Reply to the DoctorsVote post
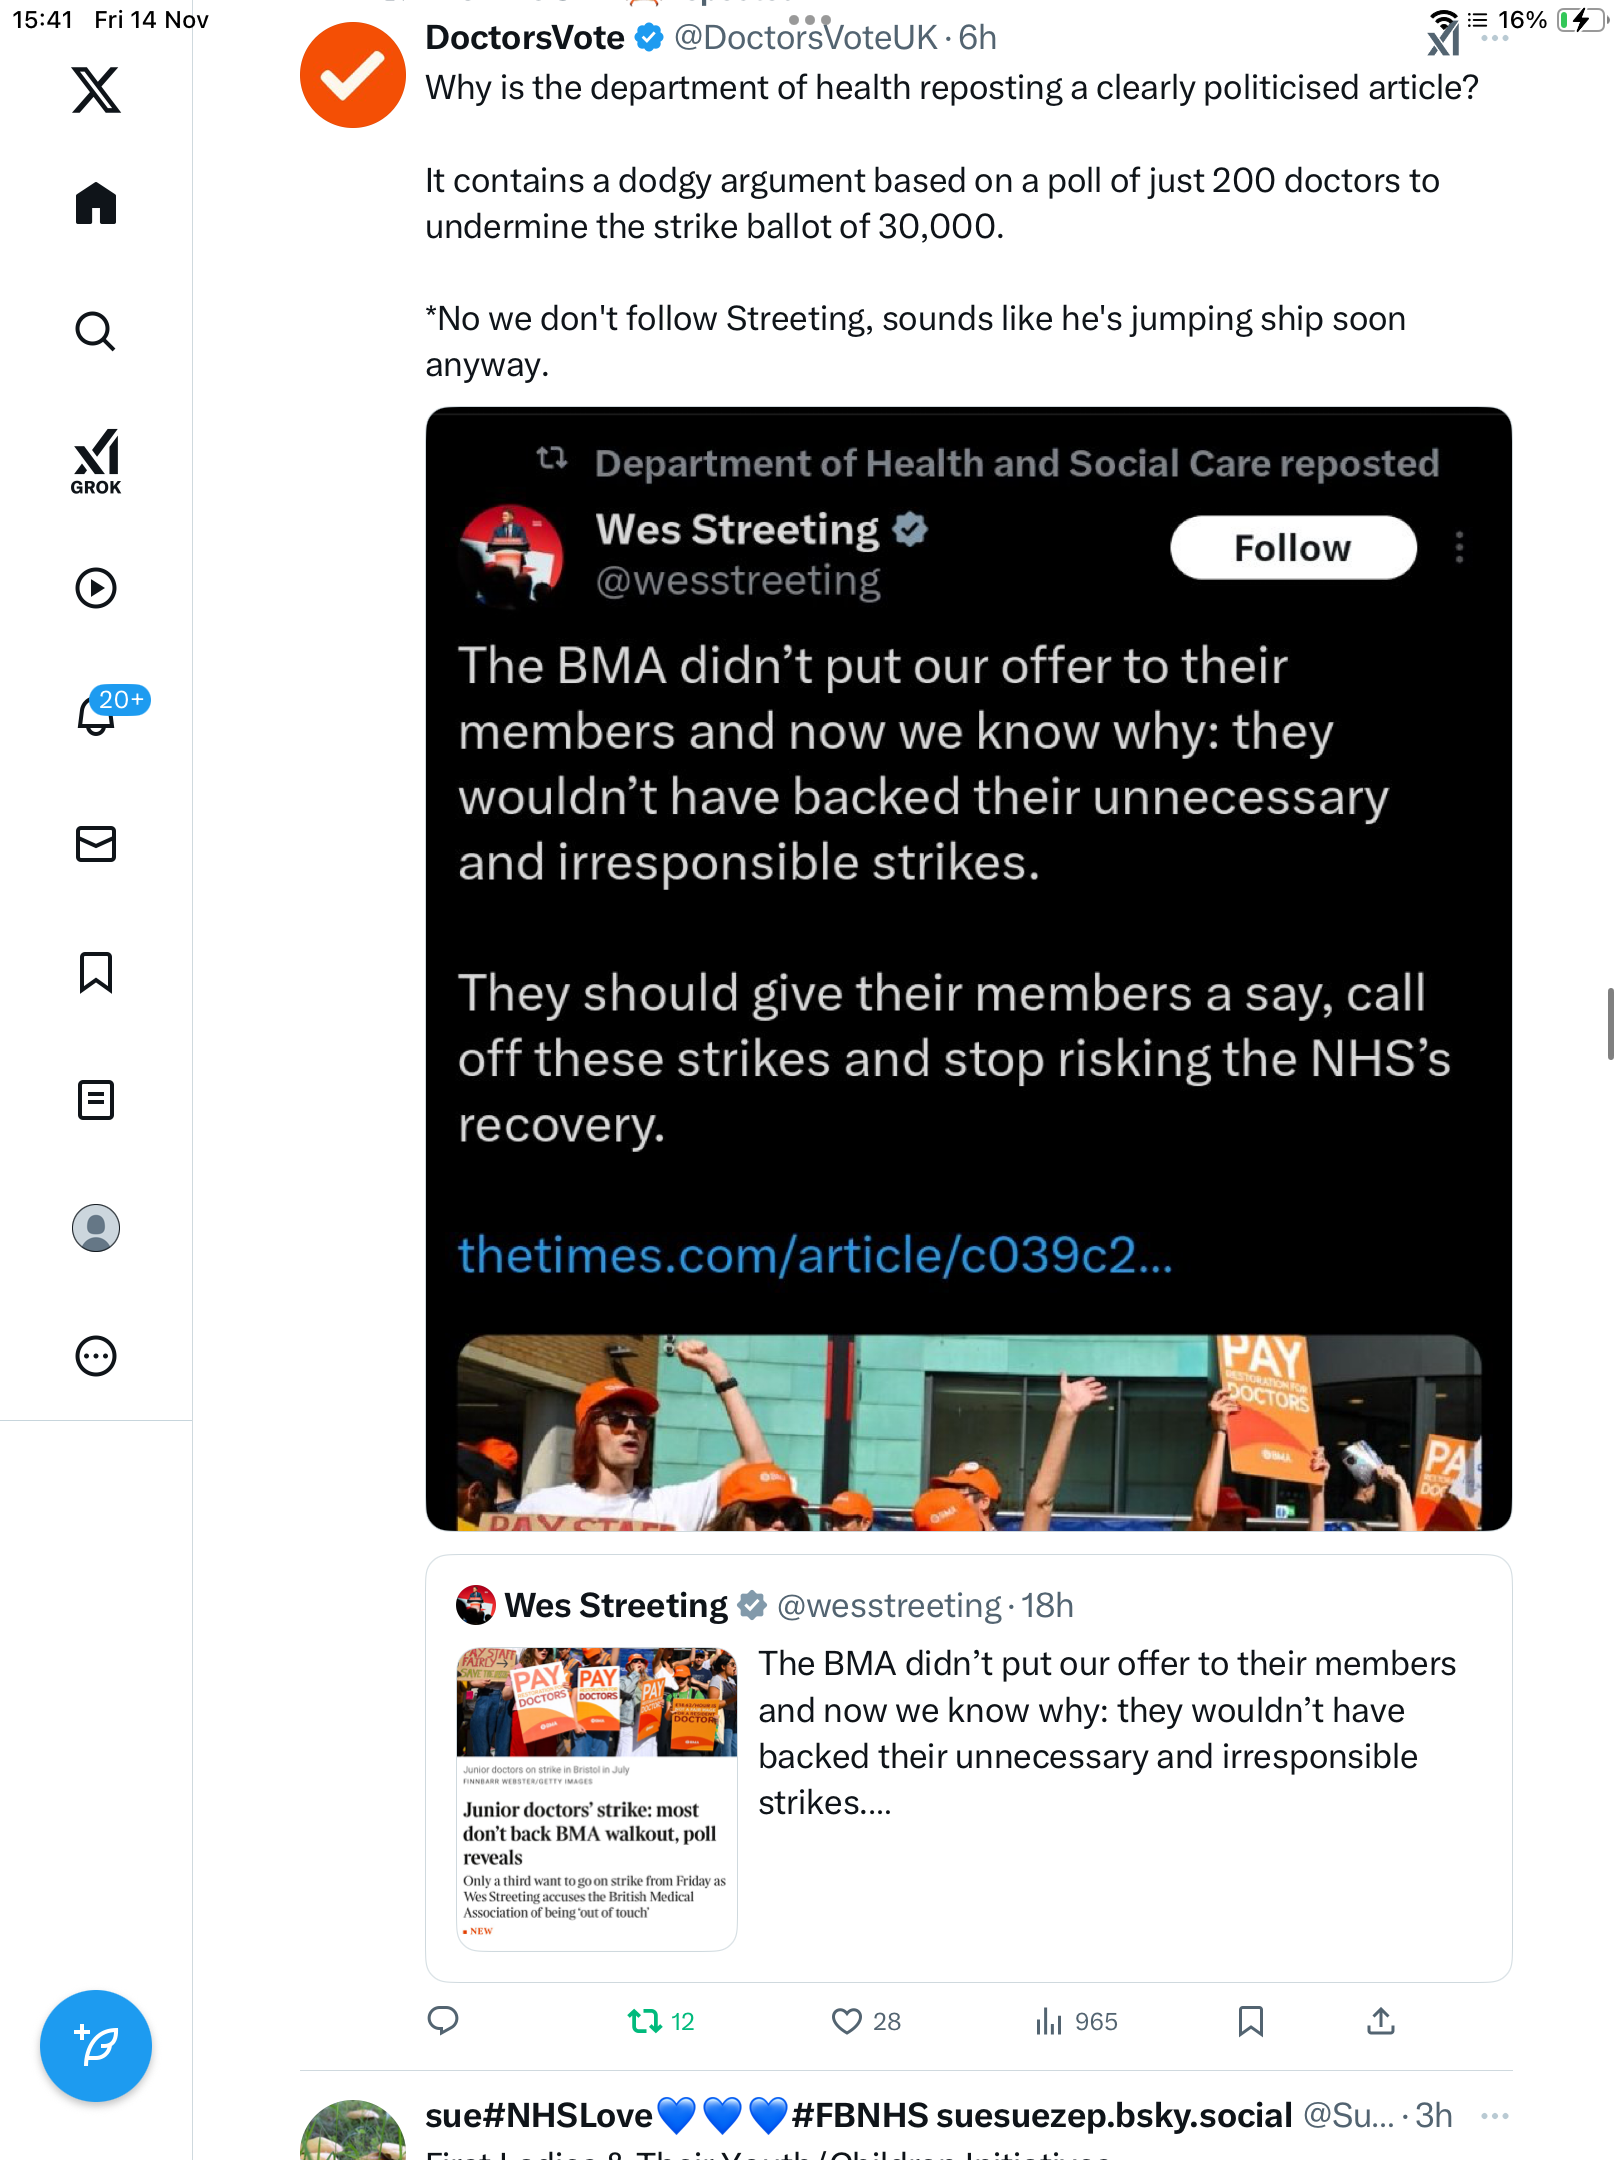This screenshot has width=1620, height=2160. (x=443, y=2021)
